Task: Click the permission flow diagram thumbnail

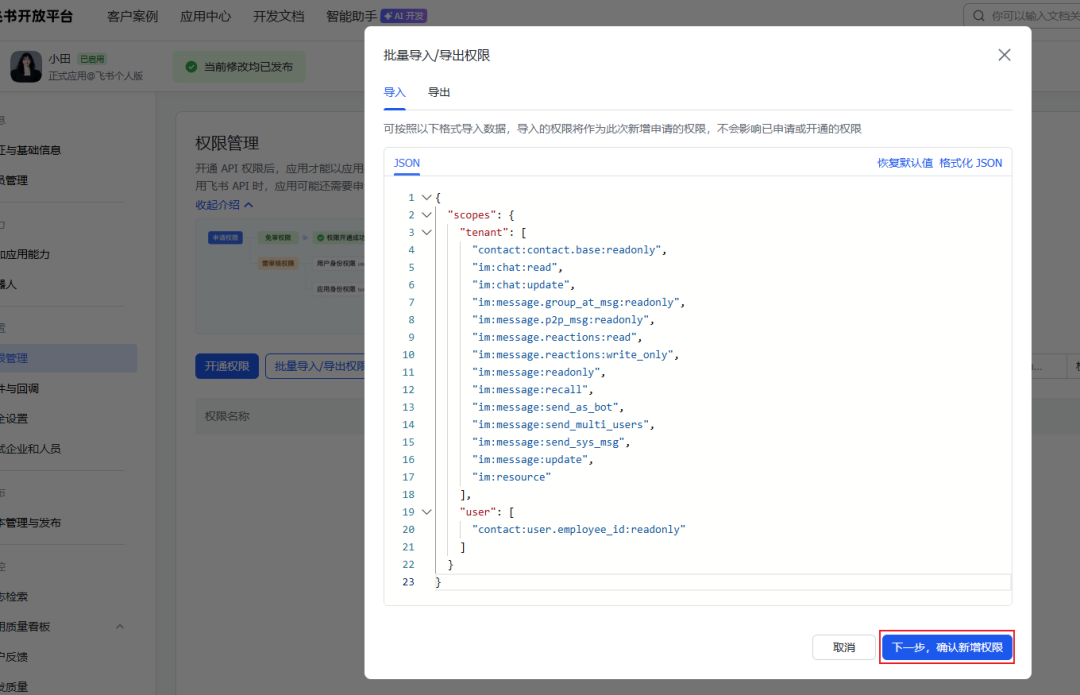Action: (x=280, y=277)
